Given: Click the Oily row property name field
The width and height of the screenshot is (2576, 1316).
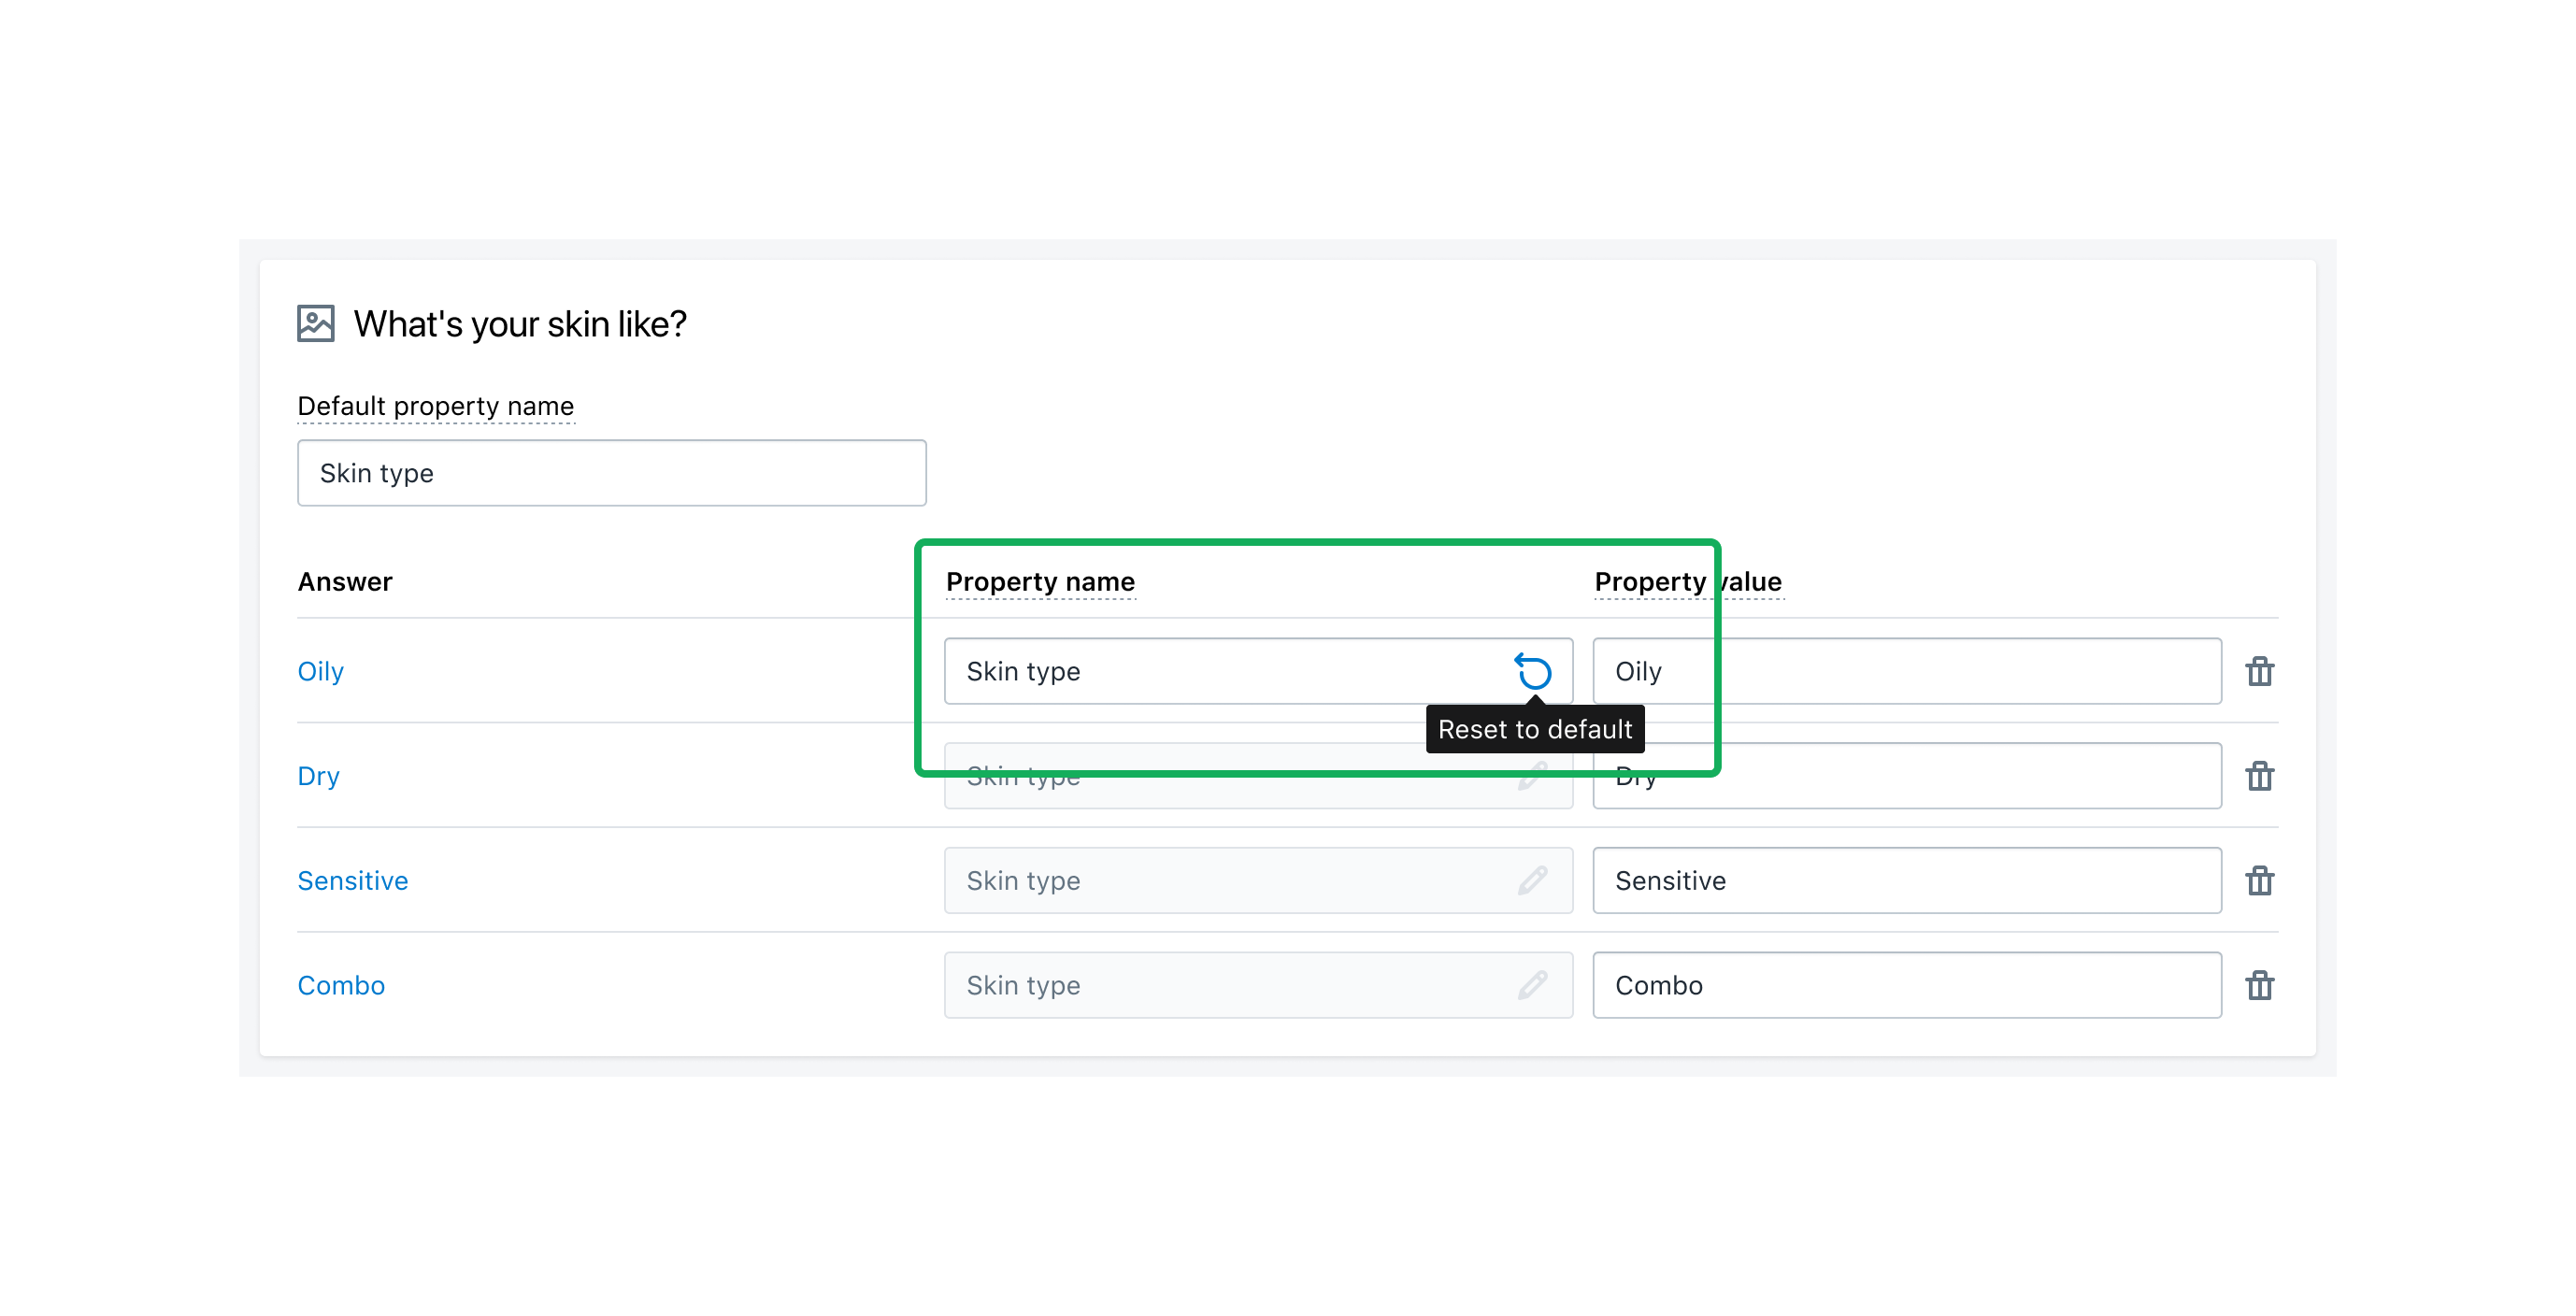Looking at the screenshot, I should 1220,671.
